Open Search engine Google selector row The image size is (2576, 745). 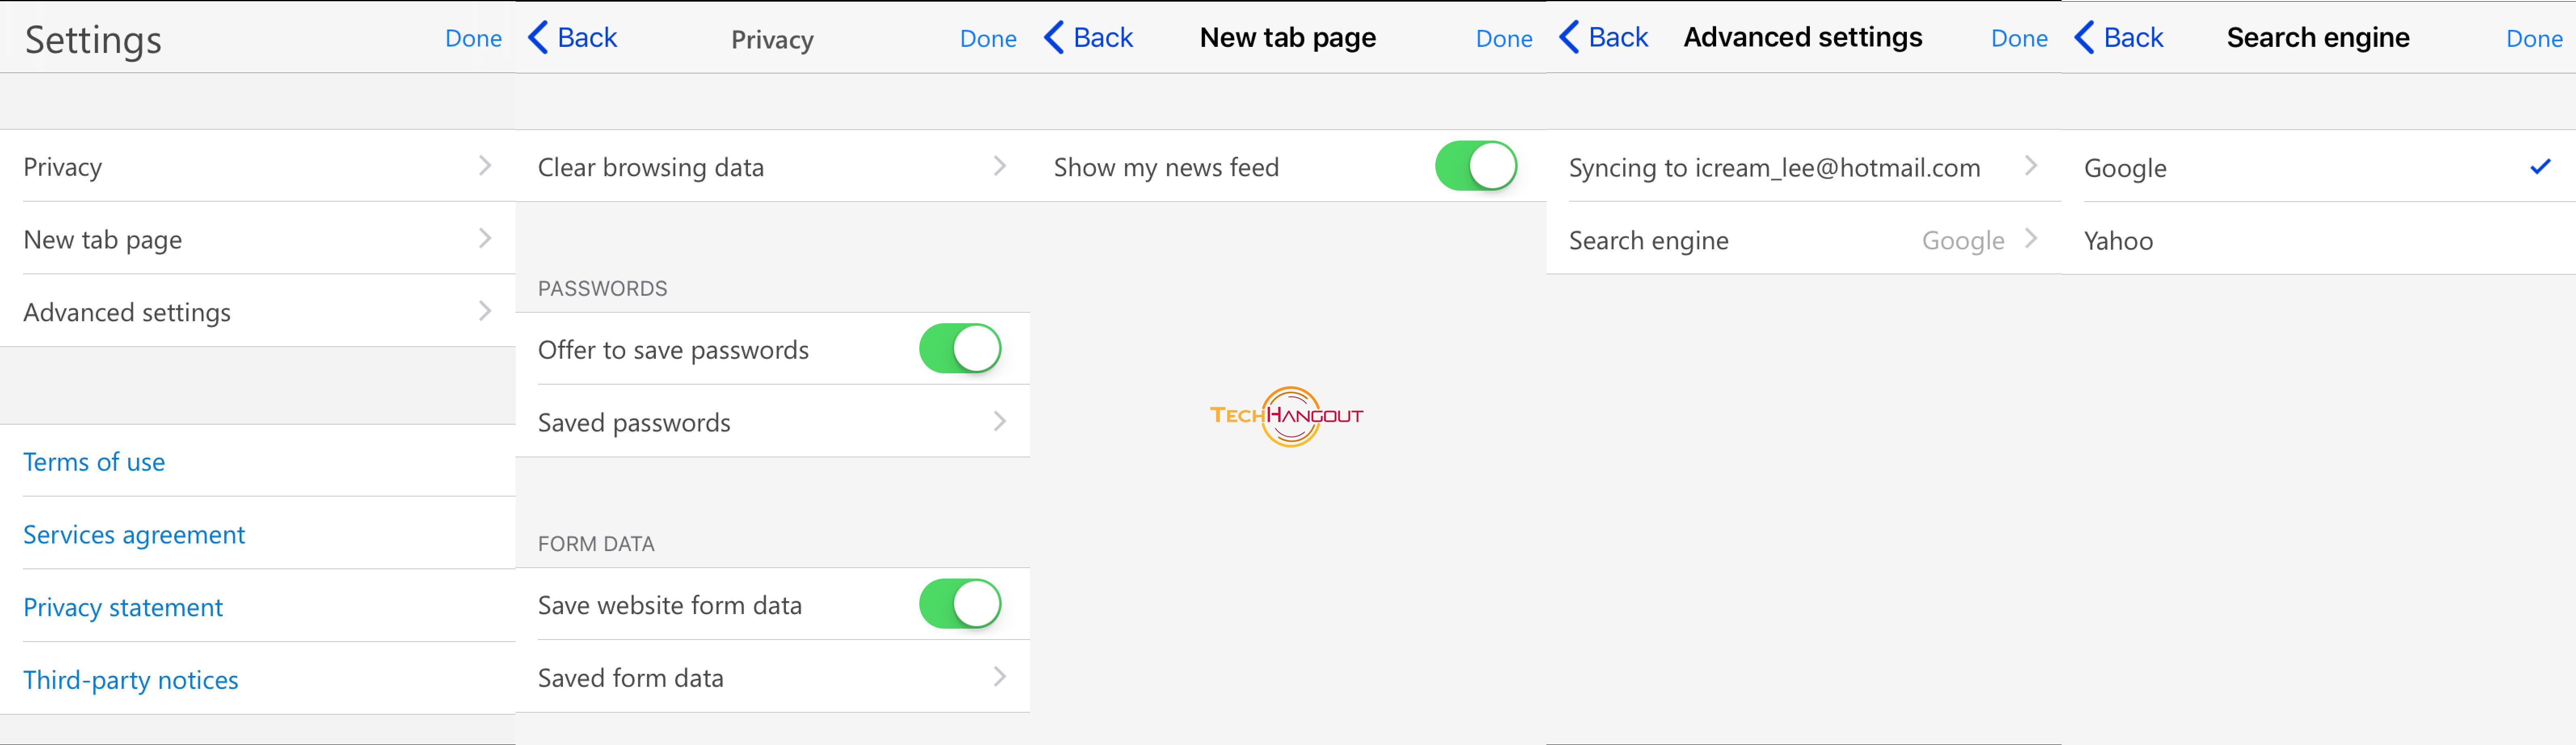pyautogui.click(x=1803, y=239)
